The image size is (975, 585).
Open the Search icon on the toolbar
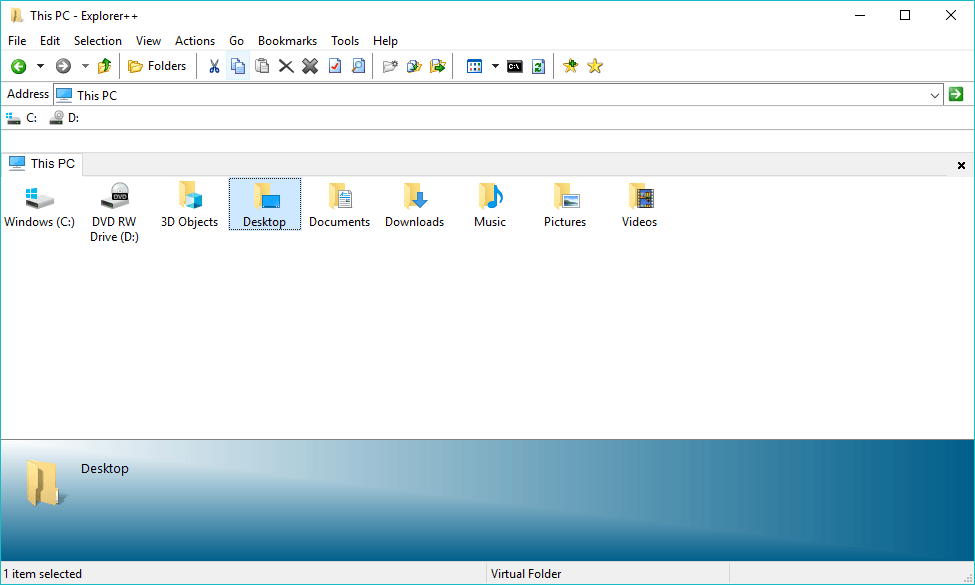358,66
